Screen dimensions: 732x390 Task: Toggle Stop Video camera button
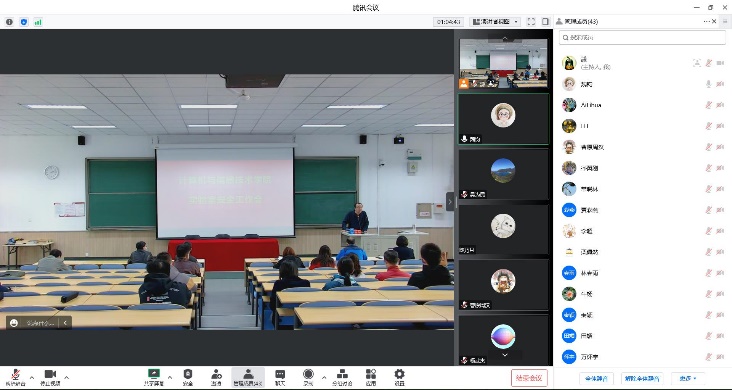(50, 376)
